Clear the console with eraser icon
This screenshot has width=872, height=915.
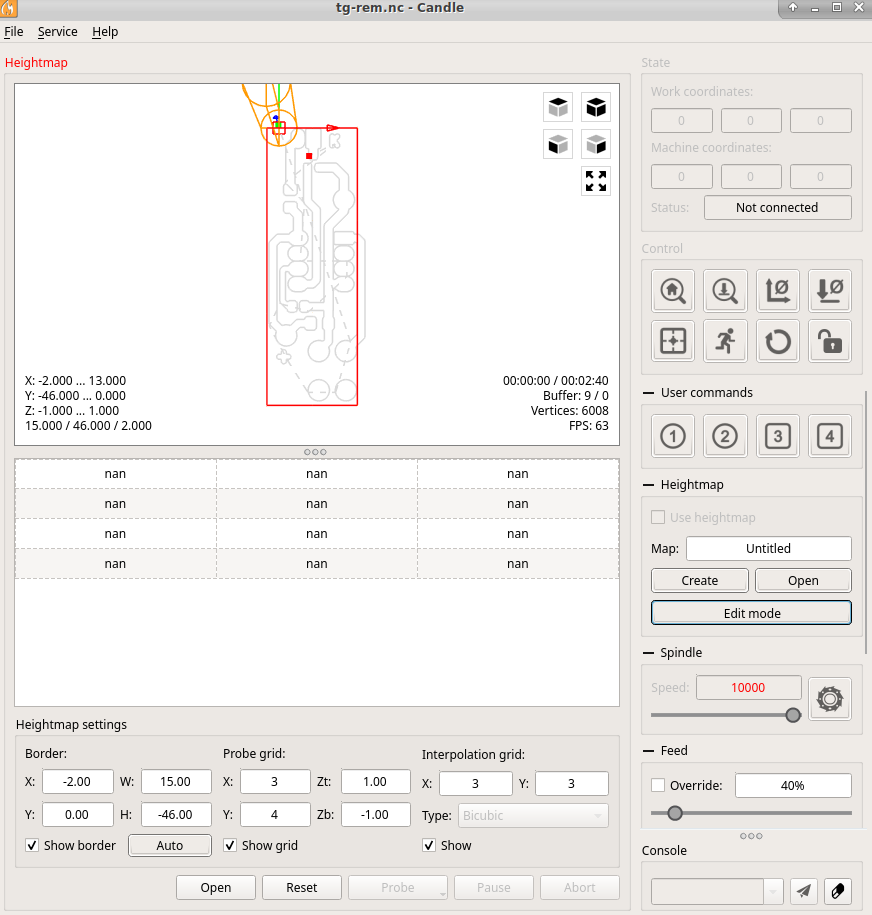click(x=838, y=891)
